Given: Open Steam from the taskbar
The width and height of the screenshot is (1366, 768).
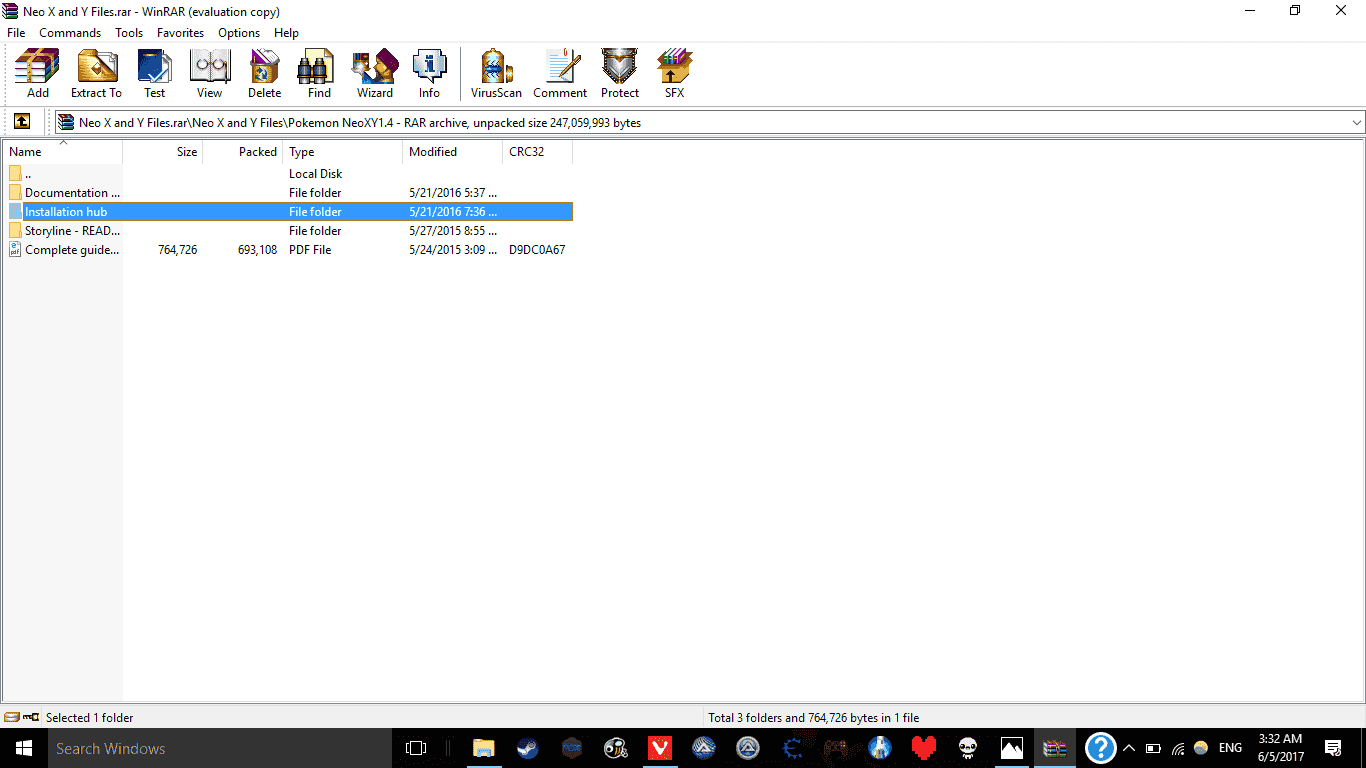Looking at the screenshot, I should coord(527,748).
